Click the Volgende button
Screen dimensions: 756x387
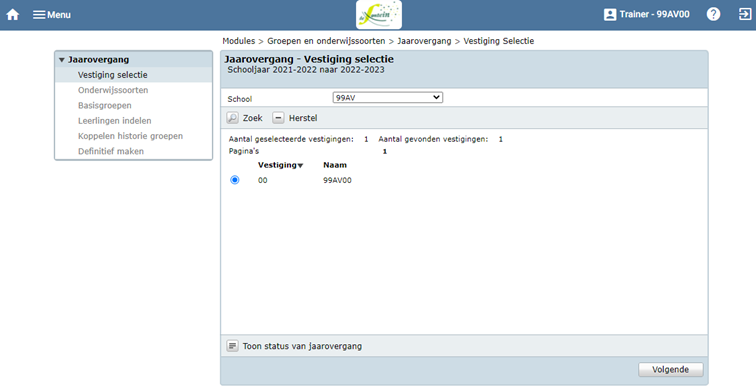click(671, 370)
